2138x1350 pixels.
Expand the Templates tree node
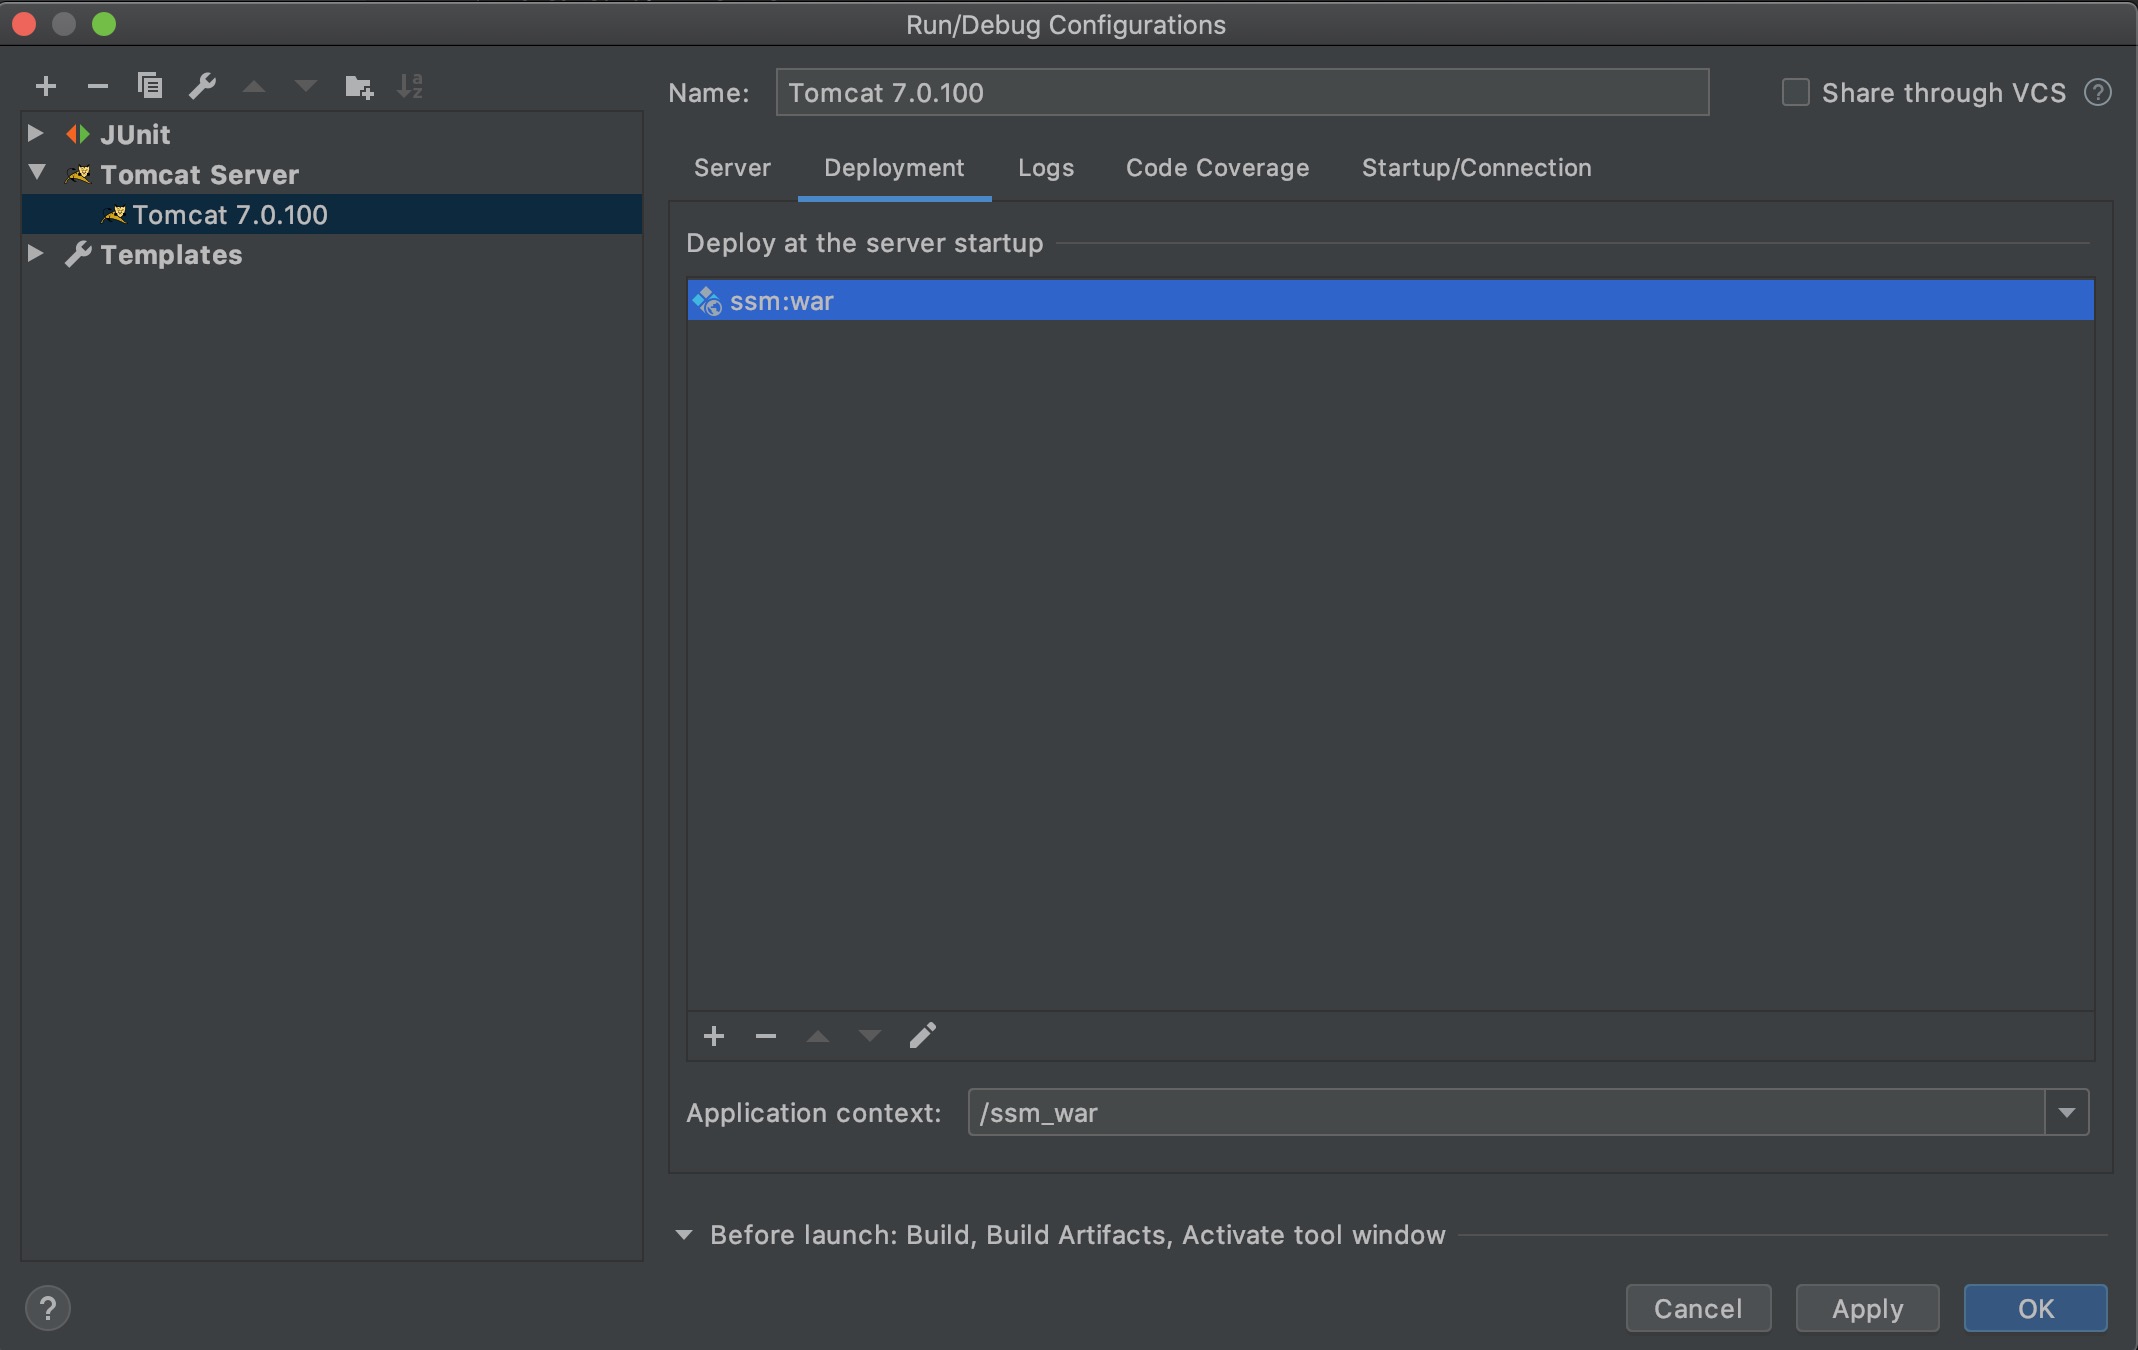tap(36, 253)
